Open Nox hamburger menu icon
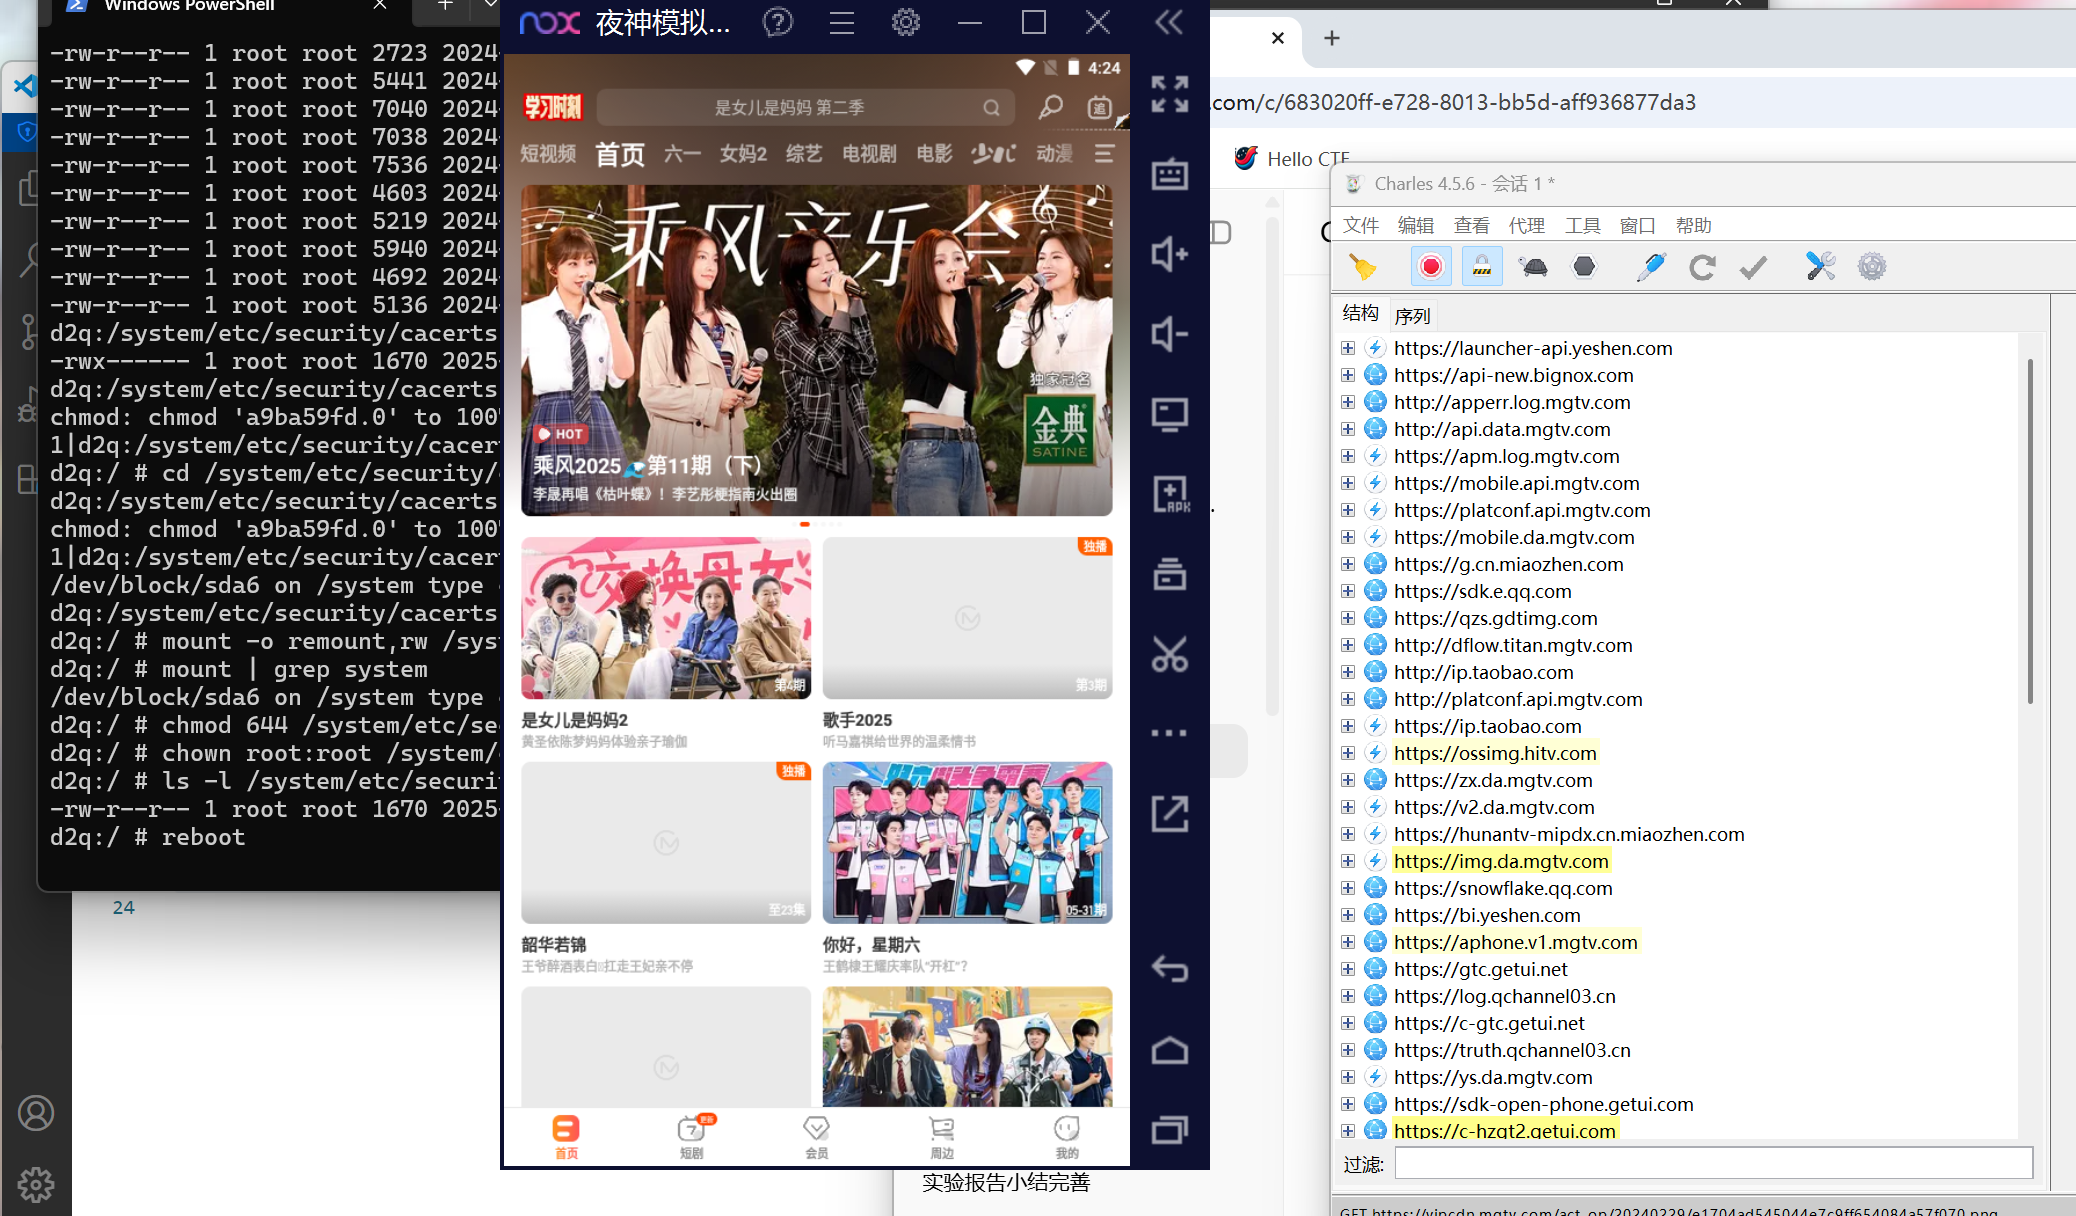 842,22
